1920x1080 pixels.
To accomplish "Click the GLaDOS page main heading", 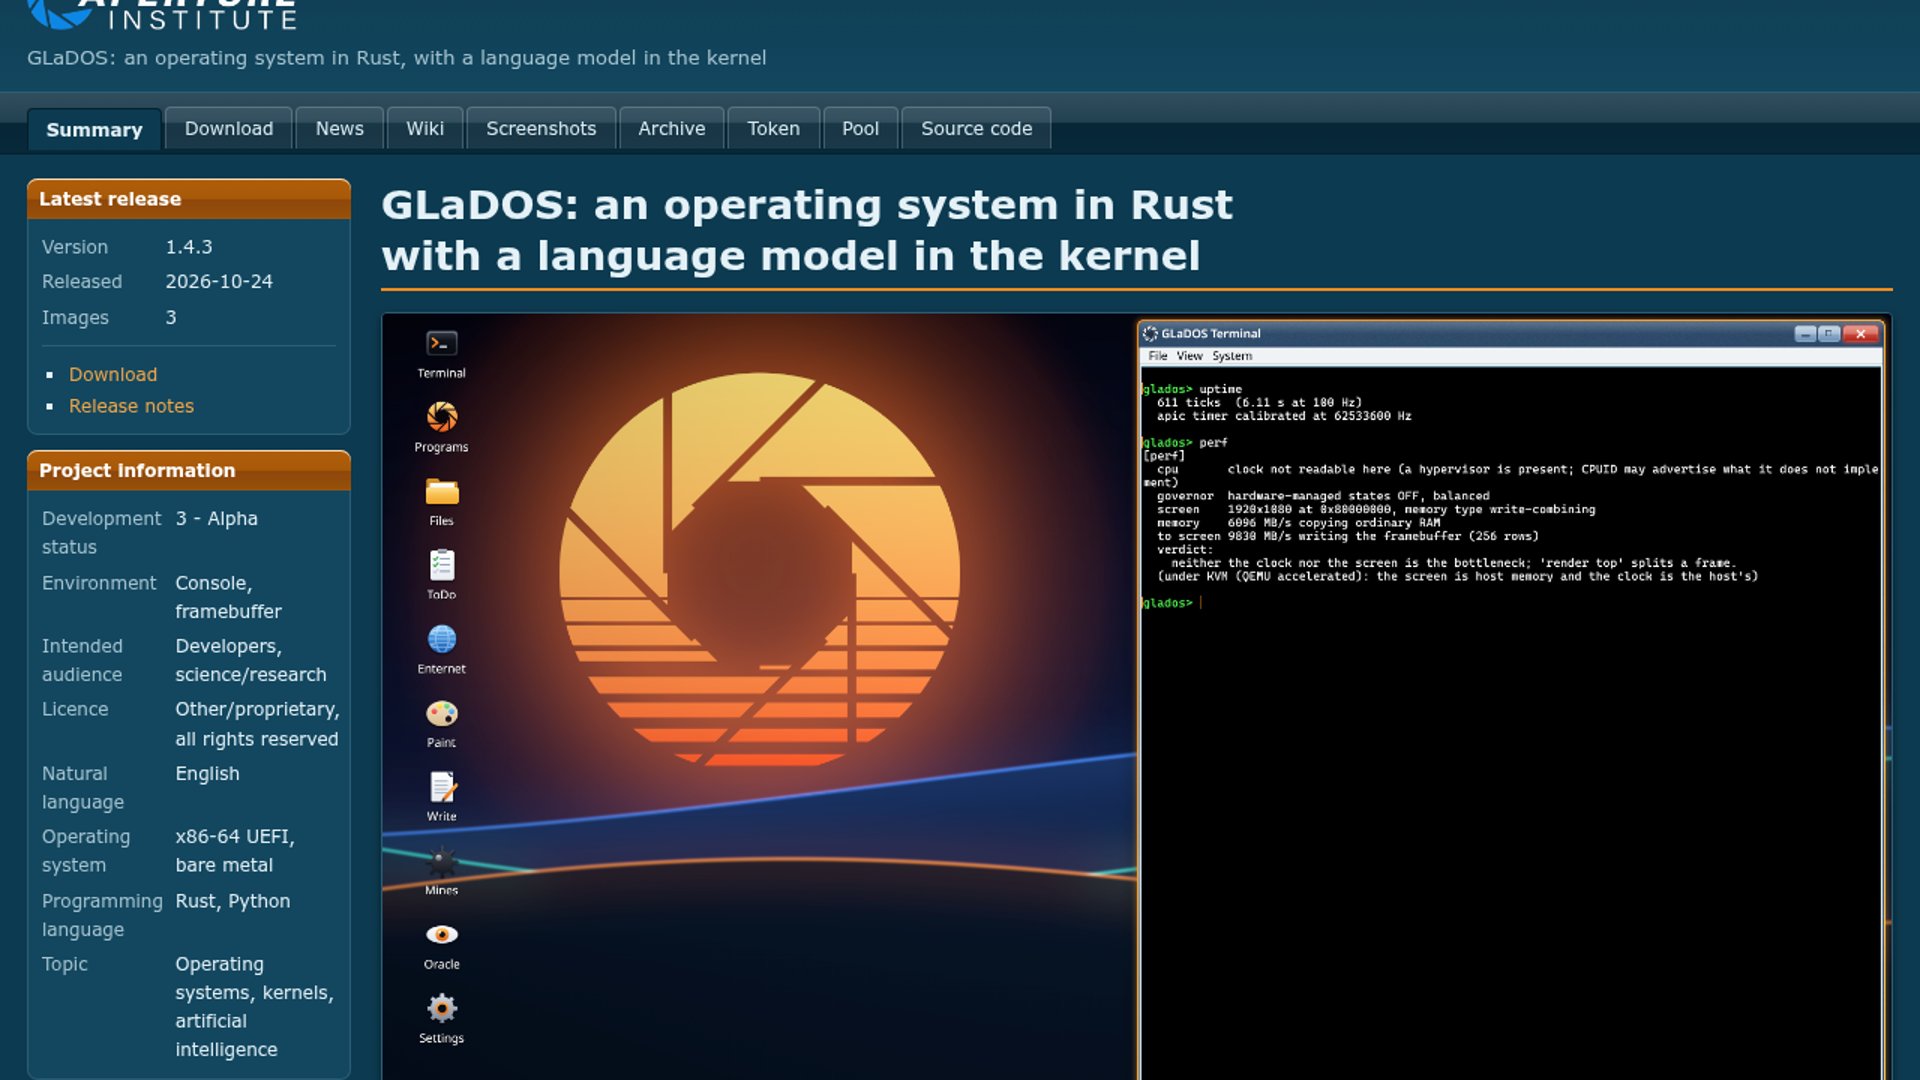I will click(x=807, y=230).
